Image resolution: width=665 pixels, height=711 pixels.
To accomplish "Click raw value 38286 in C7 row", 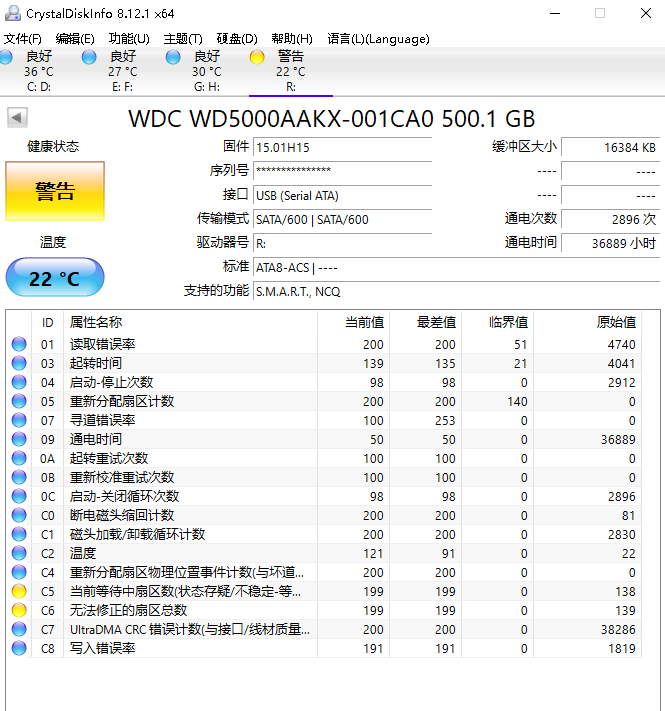I will pos(618,629).
